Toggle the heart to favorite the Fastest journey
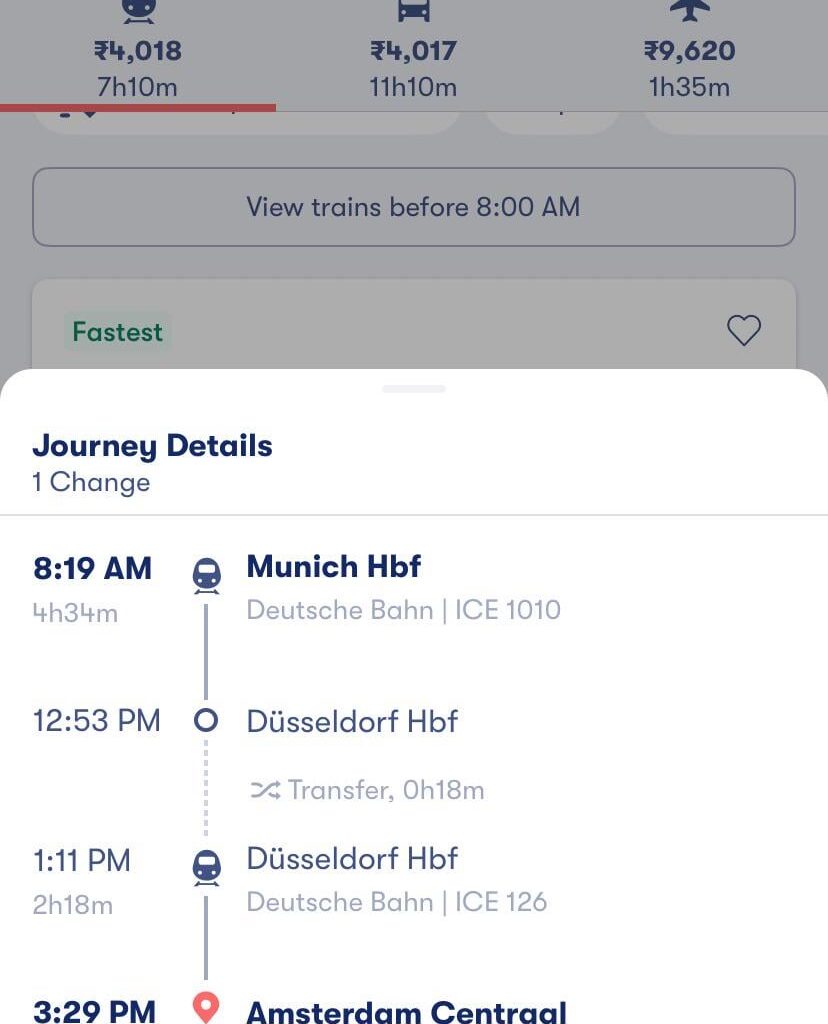The width and height of the screenshot is (828, 1024). click(x=744, y=330)
